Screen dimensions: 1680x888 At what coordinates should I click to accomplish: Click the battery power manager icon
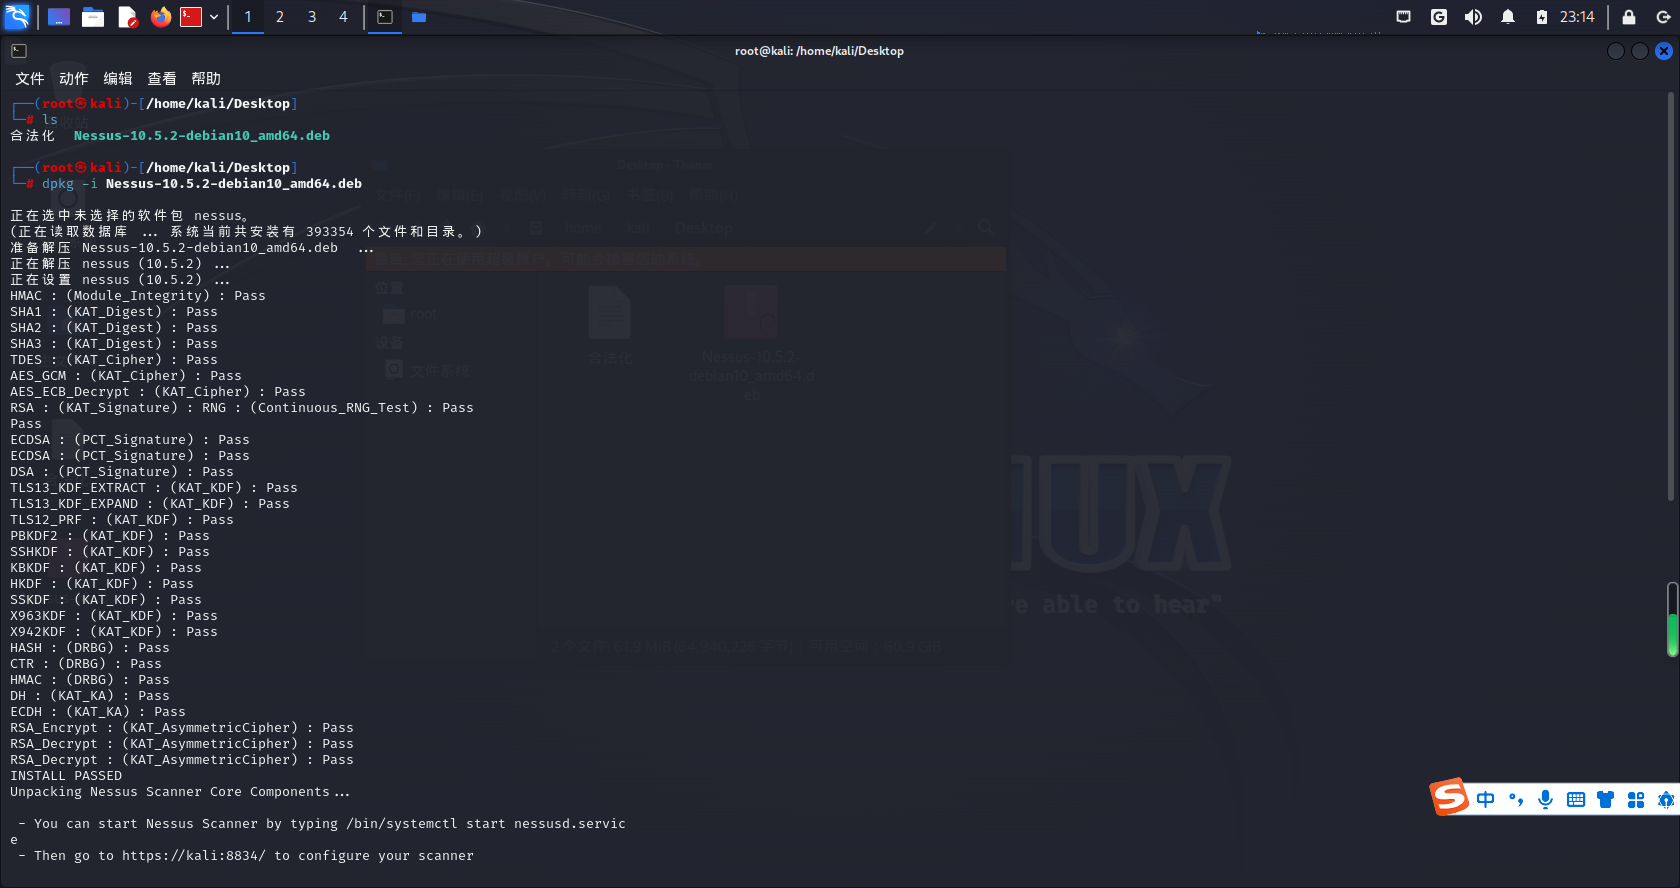point(1542,17)
